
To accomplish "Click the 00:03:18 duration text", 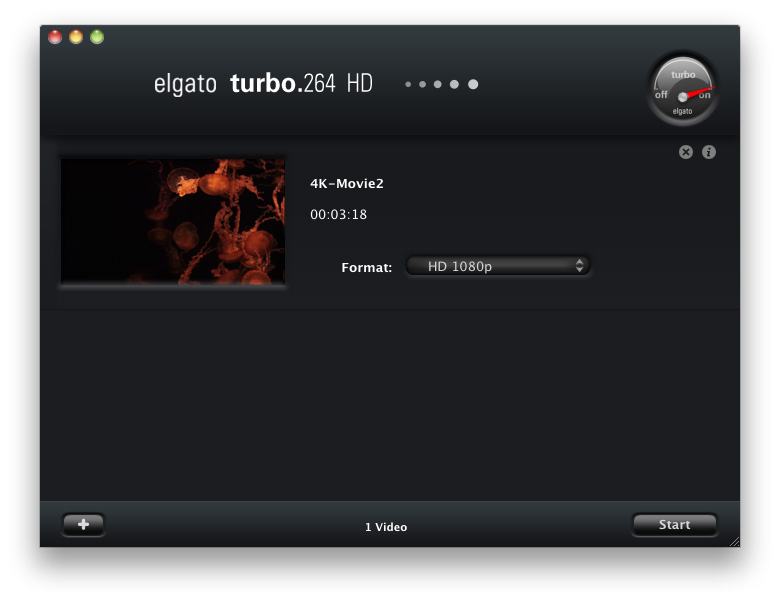I will (338, 214).
